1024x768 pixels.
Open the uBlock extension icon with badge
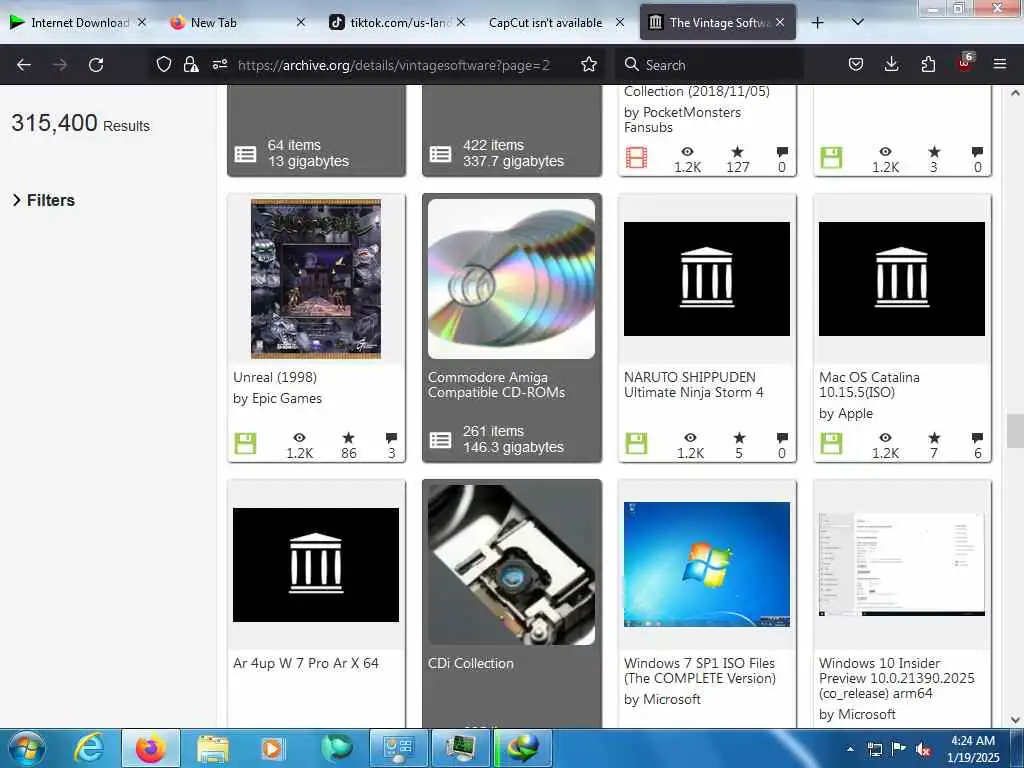click(965, 63)
